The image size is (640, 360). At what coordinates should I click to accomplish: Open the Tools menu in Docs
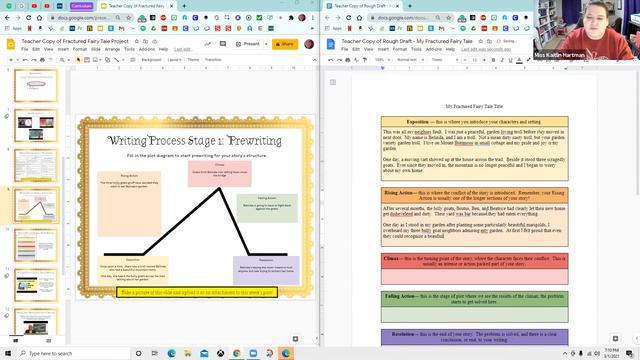[416, 49]
